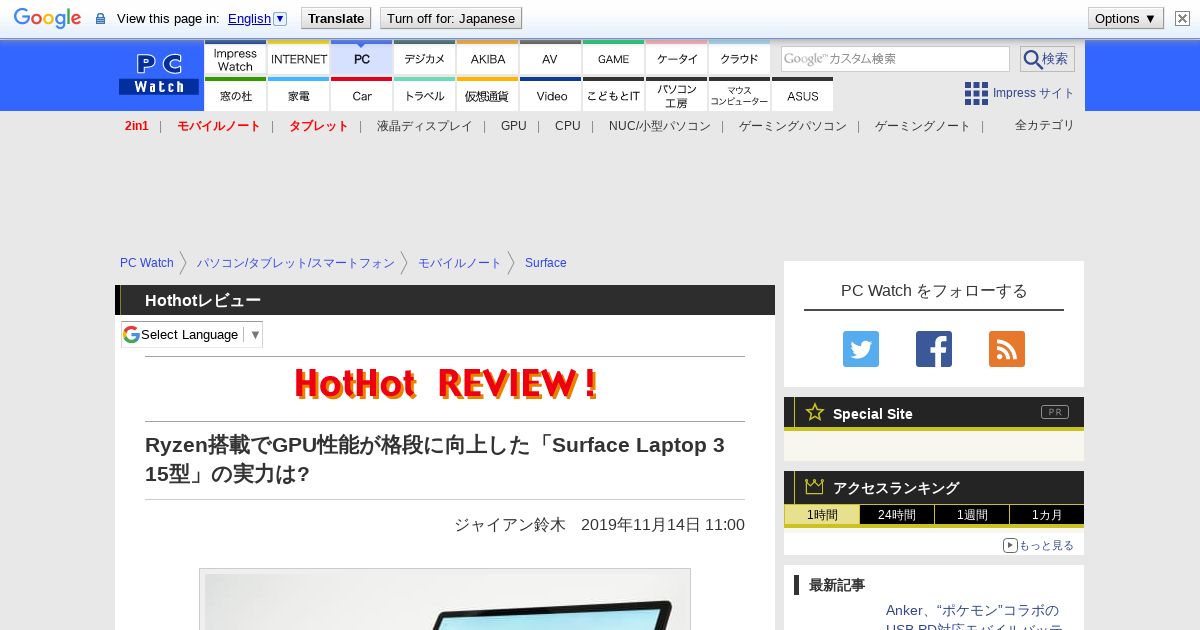Open the Car nav tab

click(362, 95)
